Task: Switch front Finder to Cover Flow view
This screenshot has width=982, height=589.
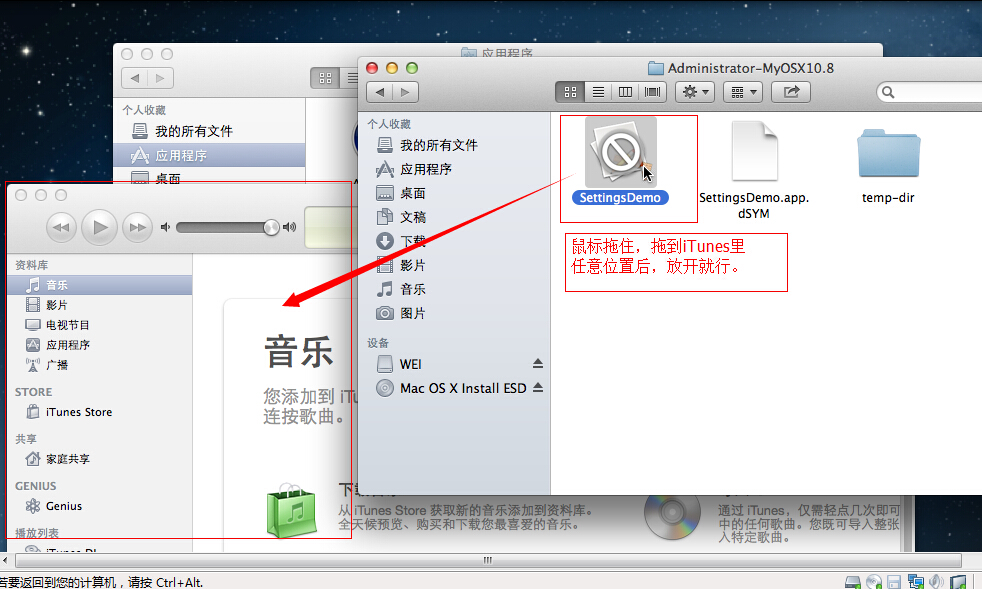Action: click(x=652, y=92)
